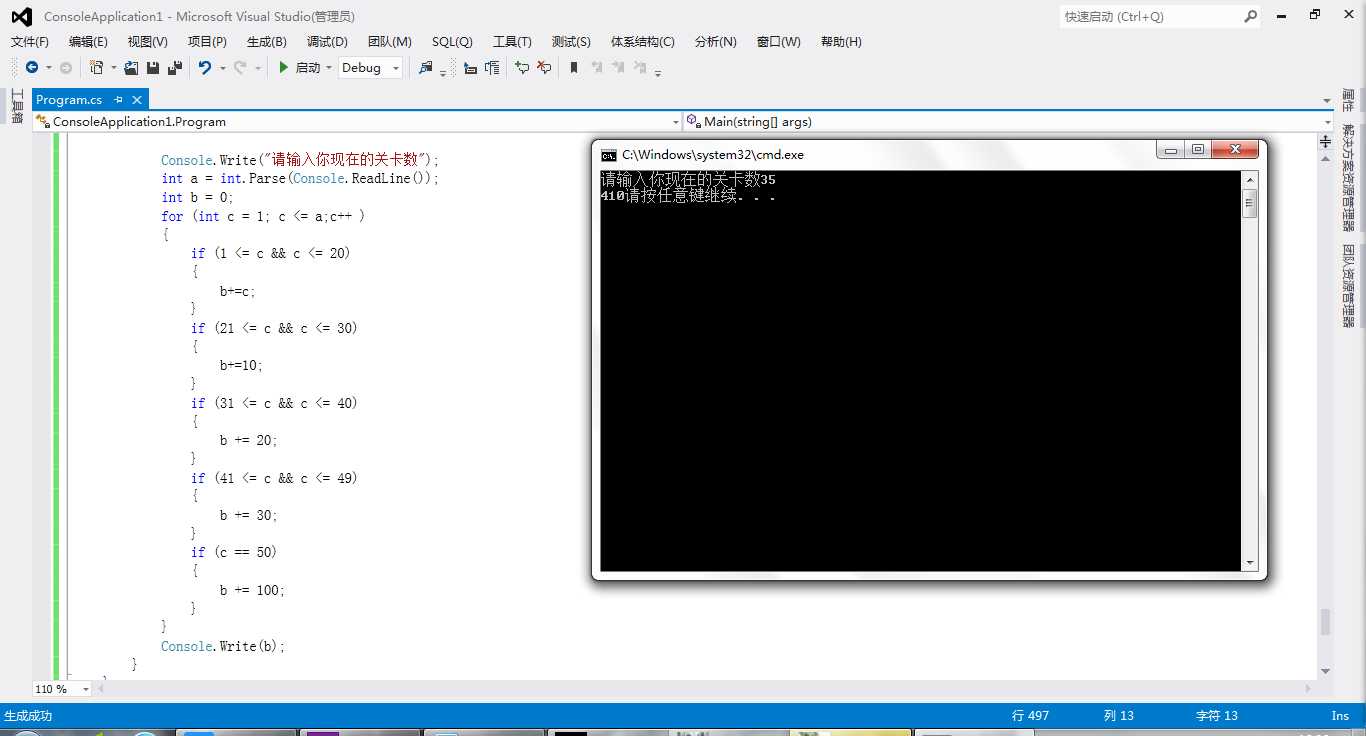Click the Save All double-floppy icon
Image resolution: width=1366 pixels, height=736 pixels.
coord(175,68)
